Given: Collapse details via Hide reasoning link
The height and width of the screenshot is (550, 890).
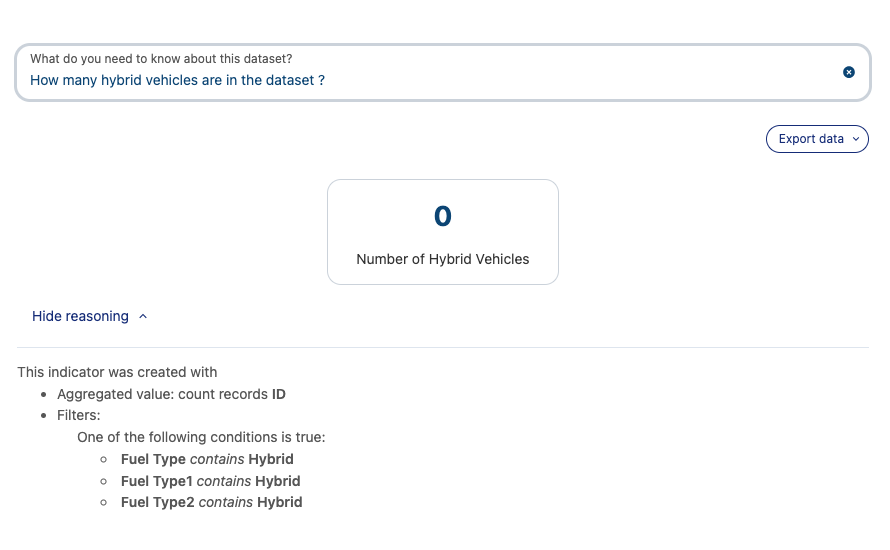Looking at the screenshot, I should (x=80, y=316).
